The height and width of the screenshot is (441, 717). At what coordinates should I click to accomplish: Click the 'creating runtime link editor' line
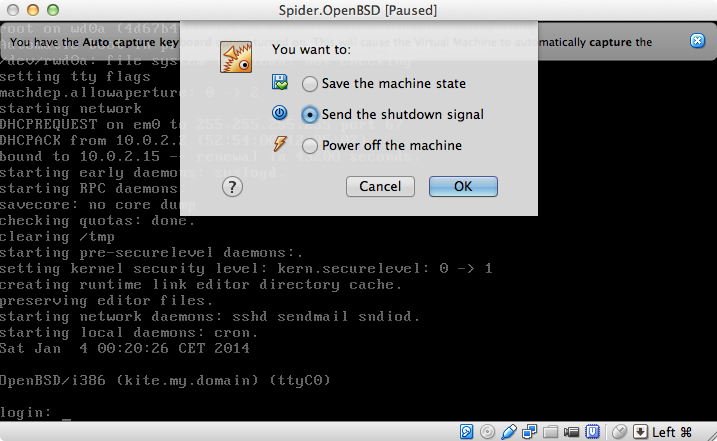tap(201, 285)
